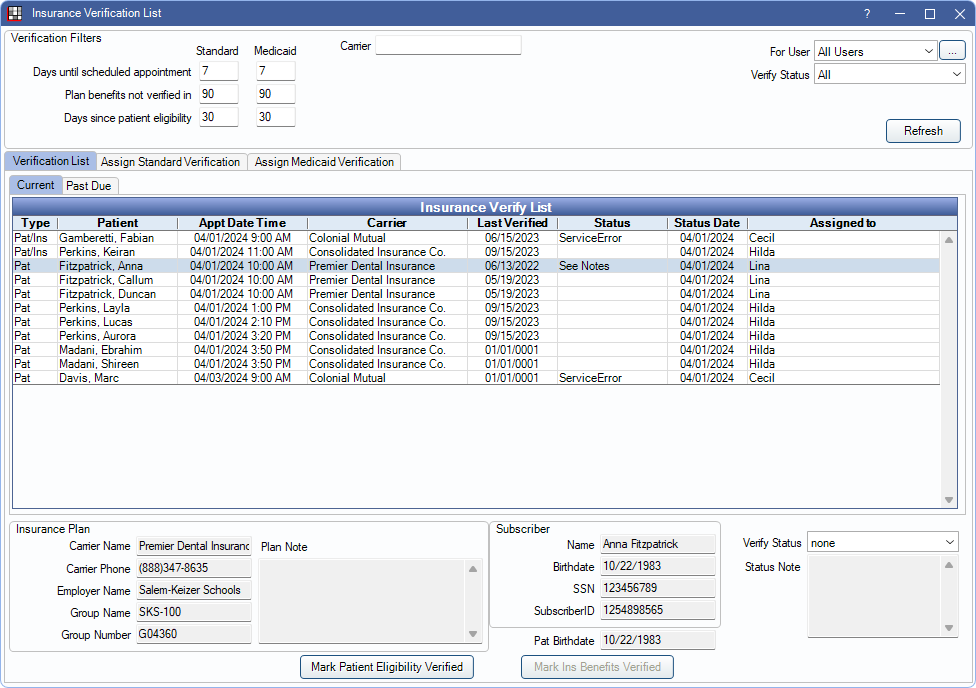Click the ellipsis button next to For User
This screenshot has height=688, width=976.
coord(952,51)
